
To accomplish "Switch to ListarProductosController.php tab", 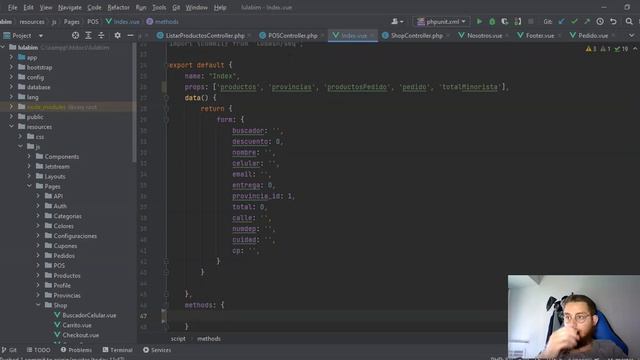I will (204, 36).
